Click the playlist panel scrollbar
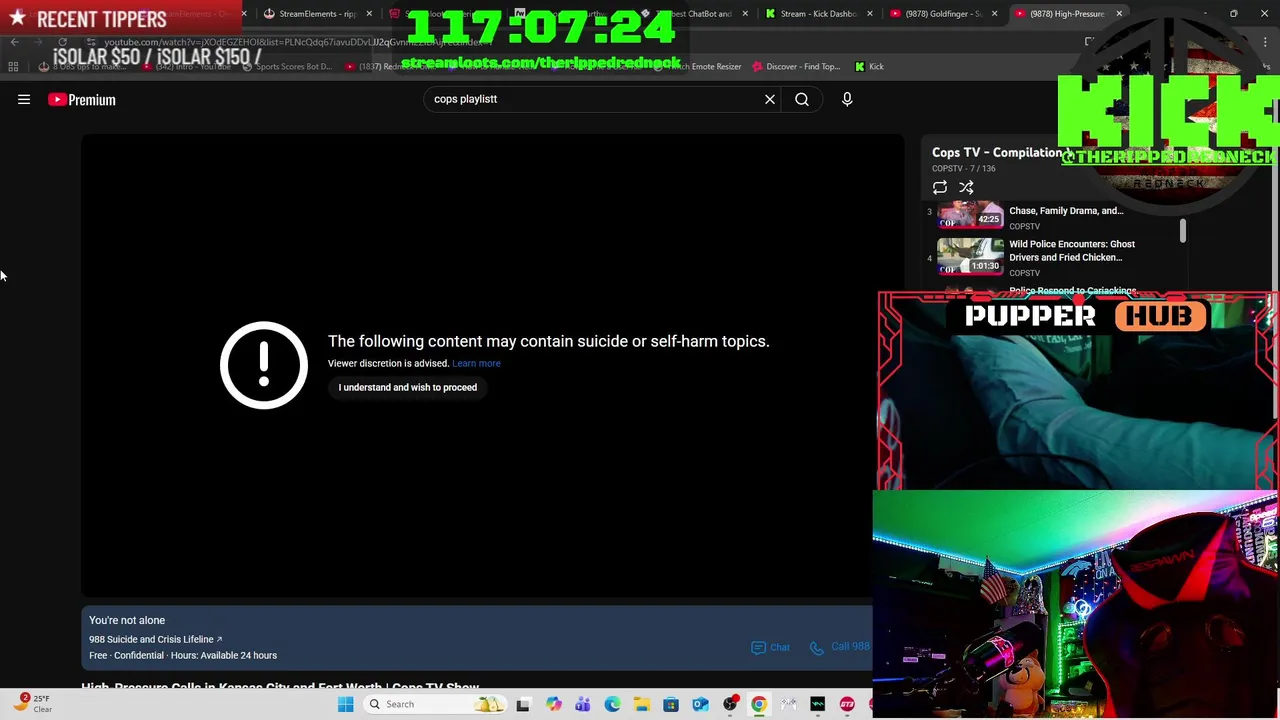 (x=1182, y=231)
